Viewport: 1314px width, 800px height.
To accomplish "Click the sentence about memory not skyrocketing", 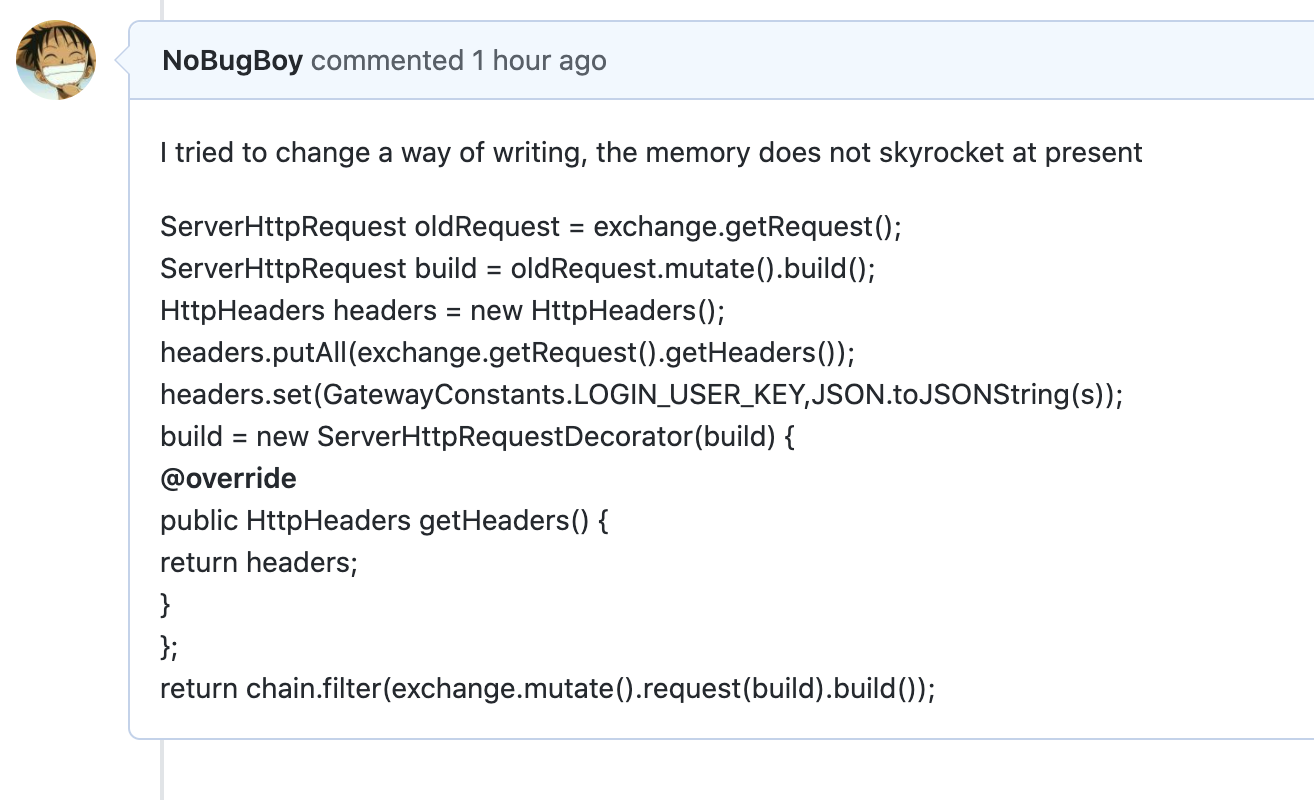I will coord(650,153).
